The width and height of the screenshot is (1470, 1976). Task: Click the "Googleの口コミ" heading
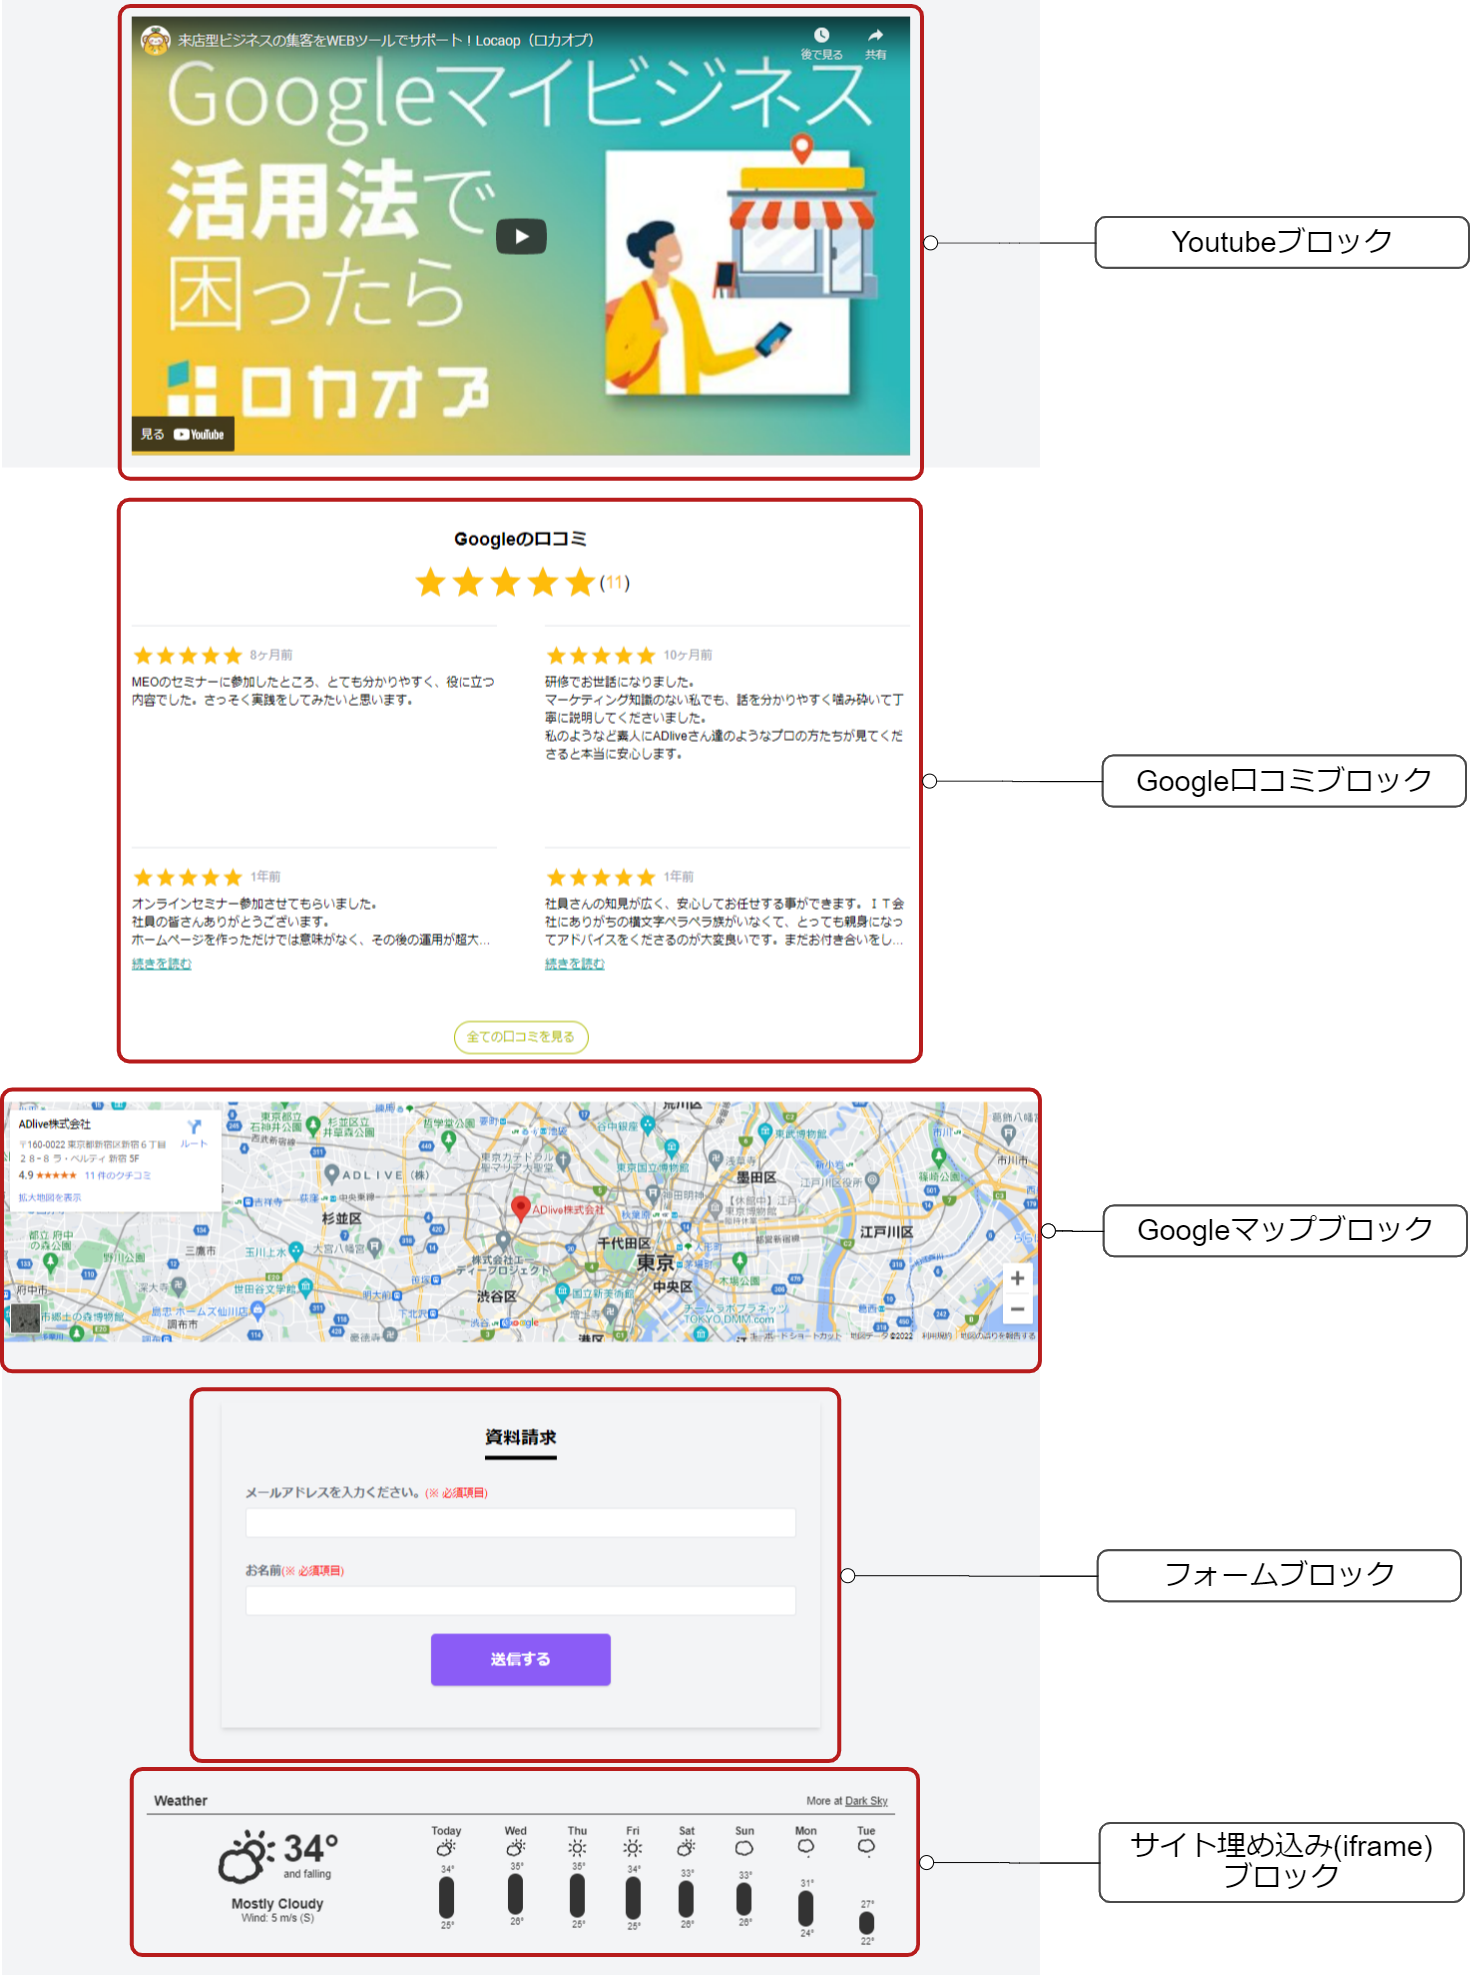[x=520, y=539]
